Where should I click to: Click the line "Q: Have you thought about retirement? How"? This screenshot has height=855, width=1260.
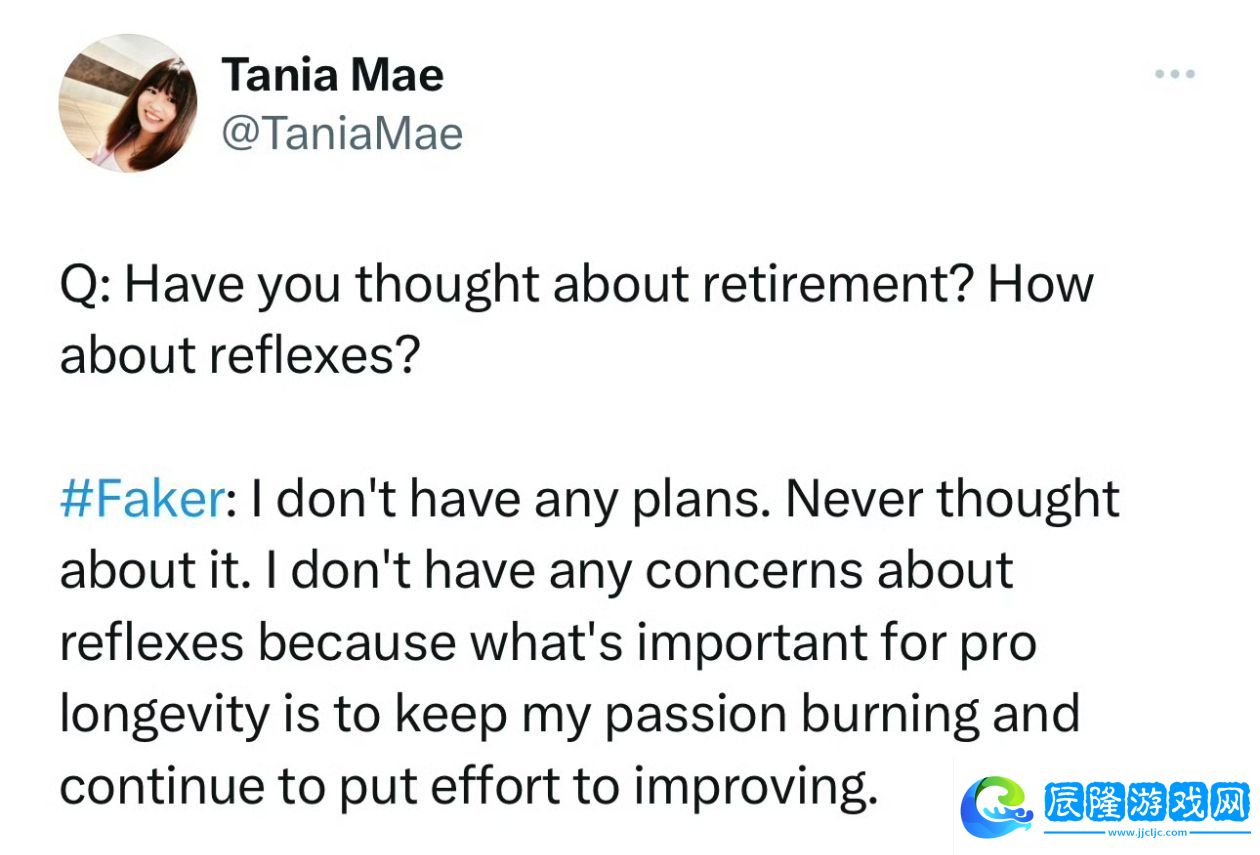(x=577, y=285)
